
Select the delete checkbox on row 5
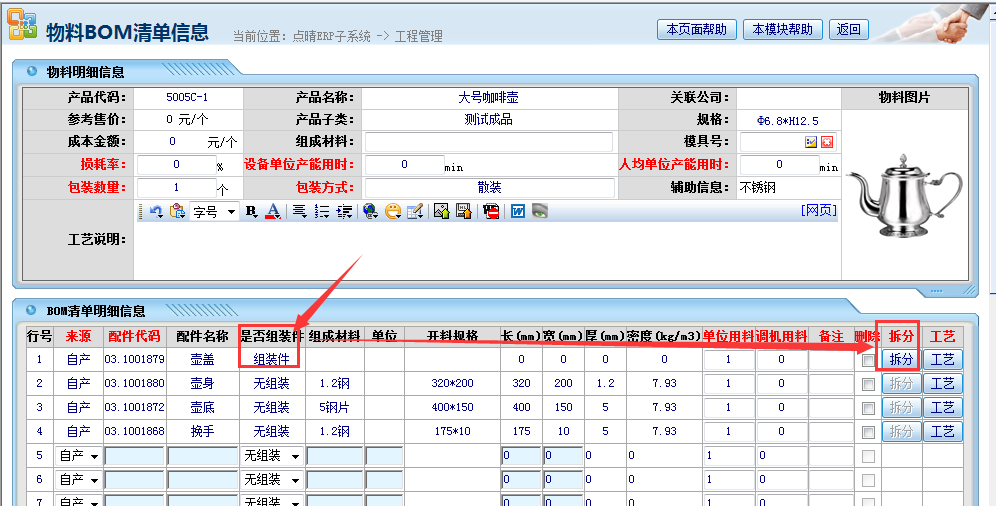(x=867, y=456)
